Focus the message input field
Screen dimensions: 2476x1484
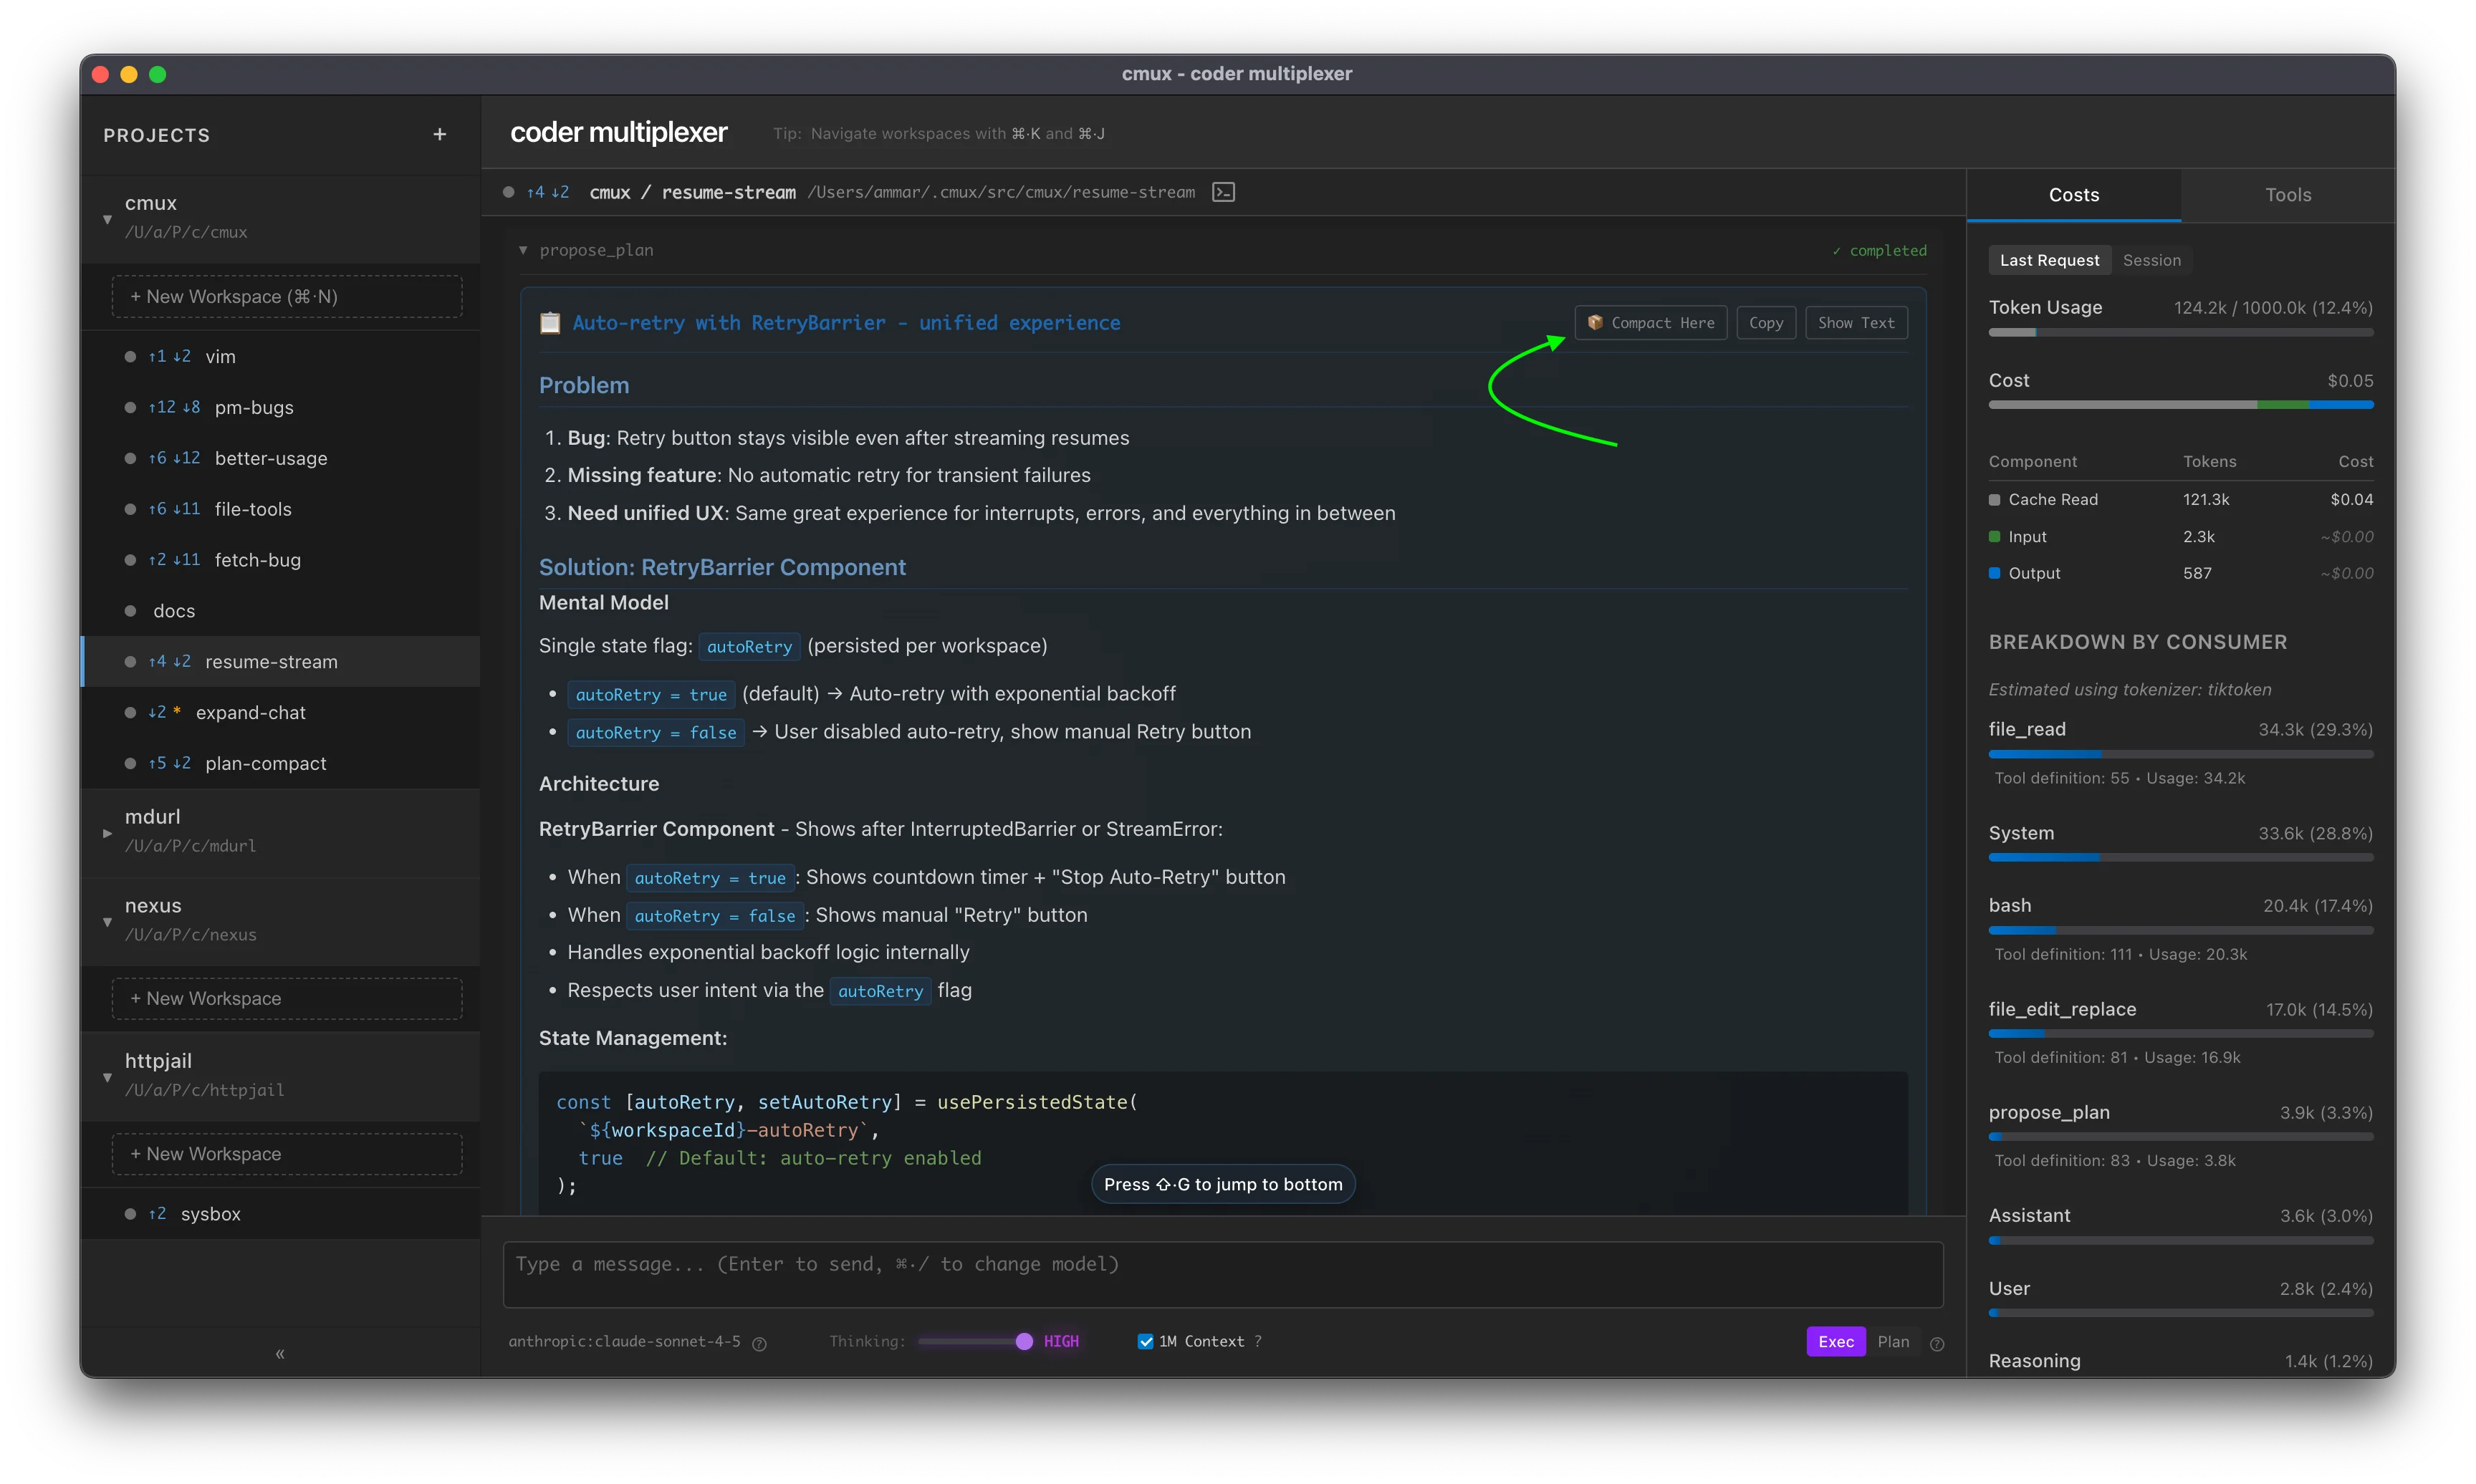coord(1222,1273)
